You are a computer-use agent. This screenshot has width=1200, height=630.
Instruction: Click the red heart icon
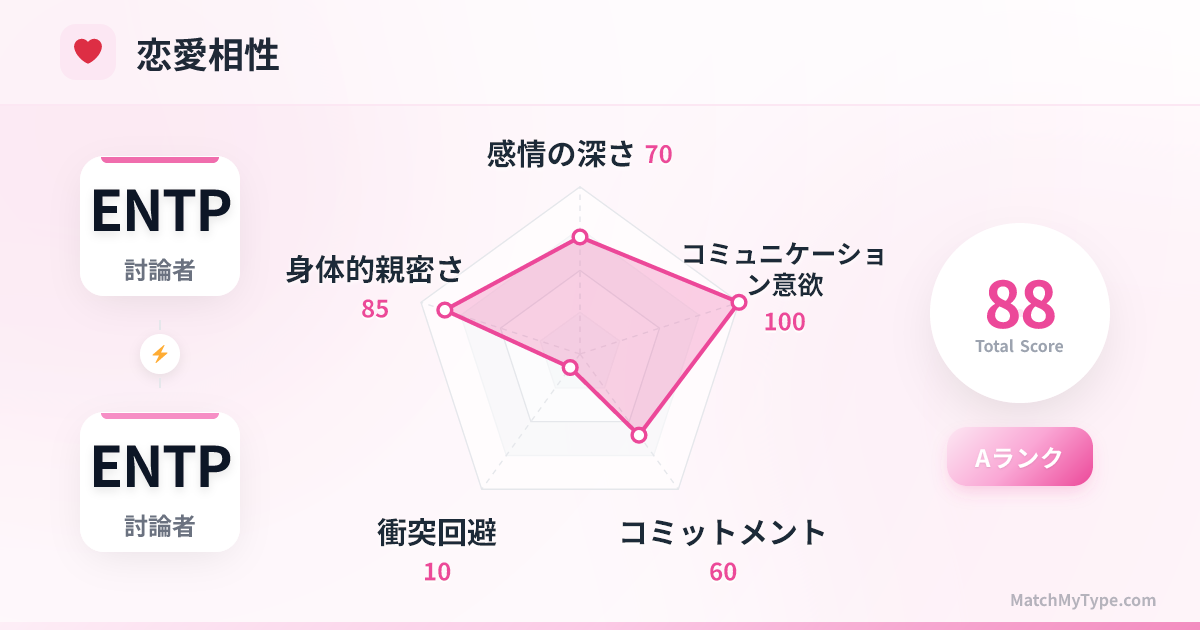[x=88, y=51]
